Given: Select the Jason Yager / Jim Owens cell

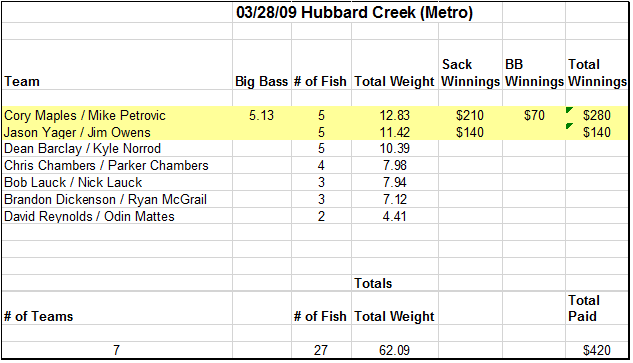Looking at the screenshot, I should click(117, 132).
